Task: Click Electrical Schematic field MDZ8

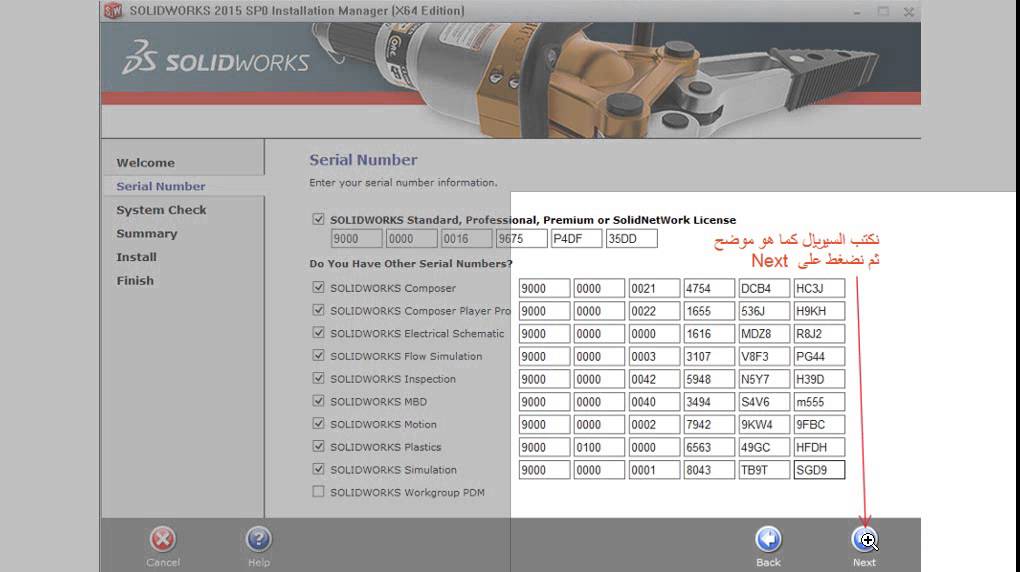Action: tap(764, 334)
